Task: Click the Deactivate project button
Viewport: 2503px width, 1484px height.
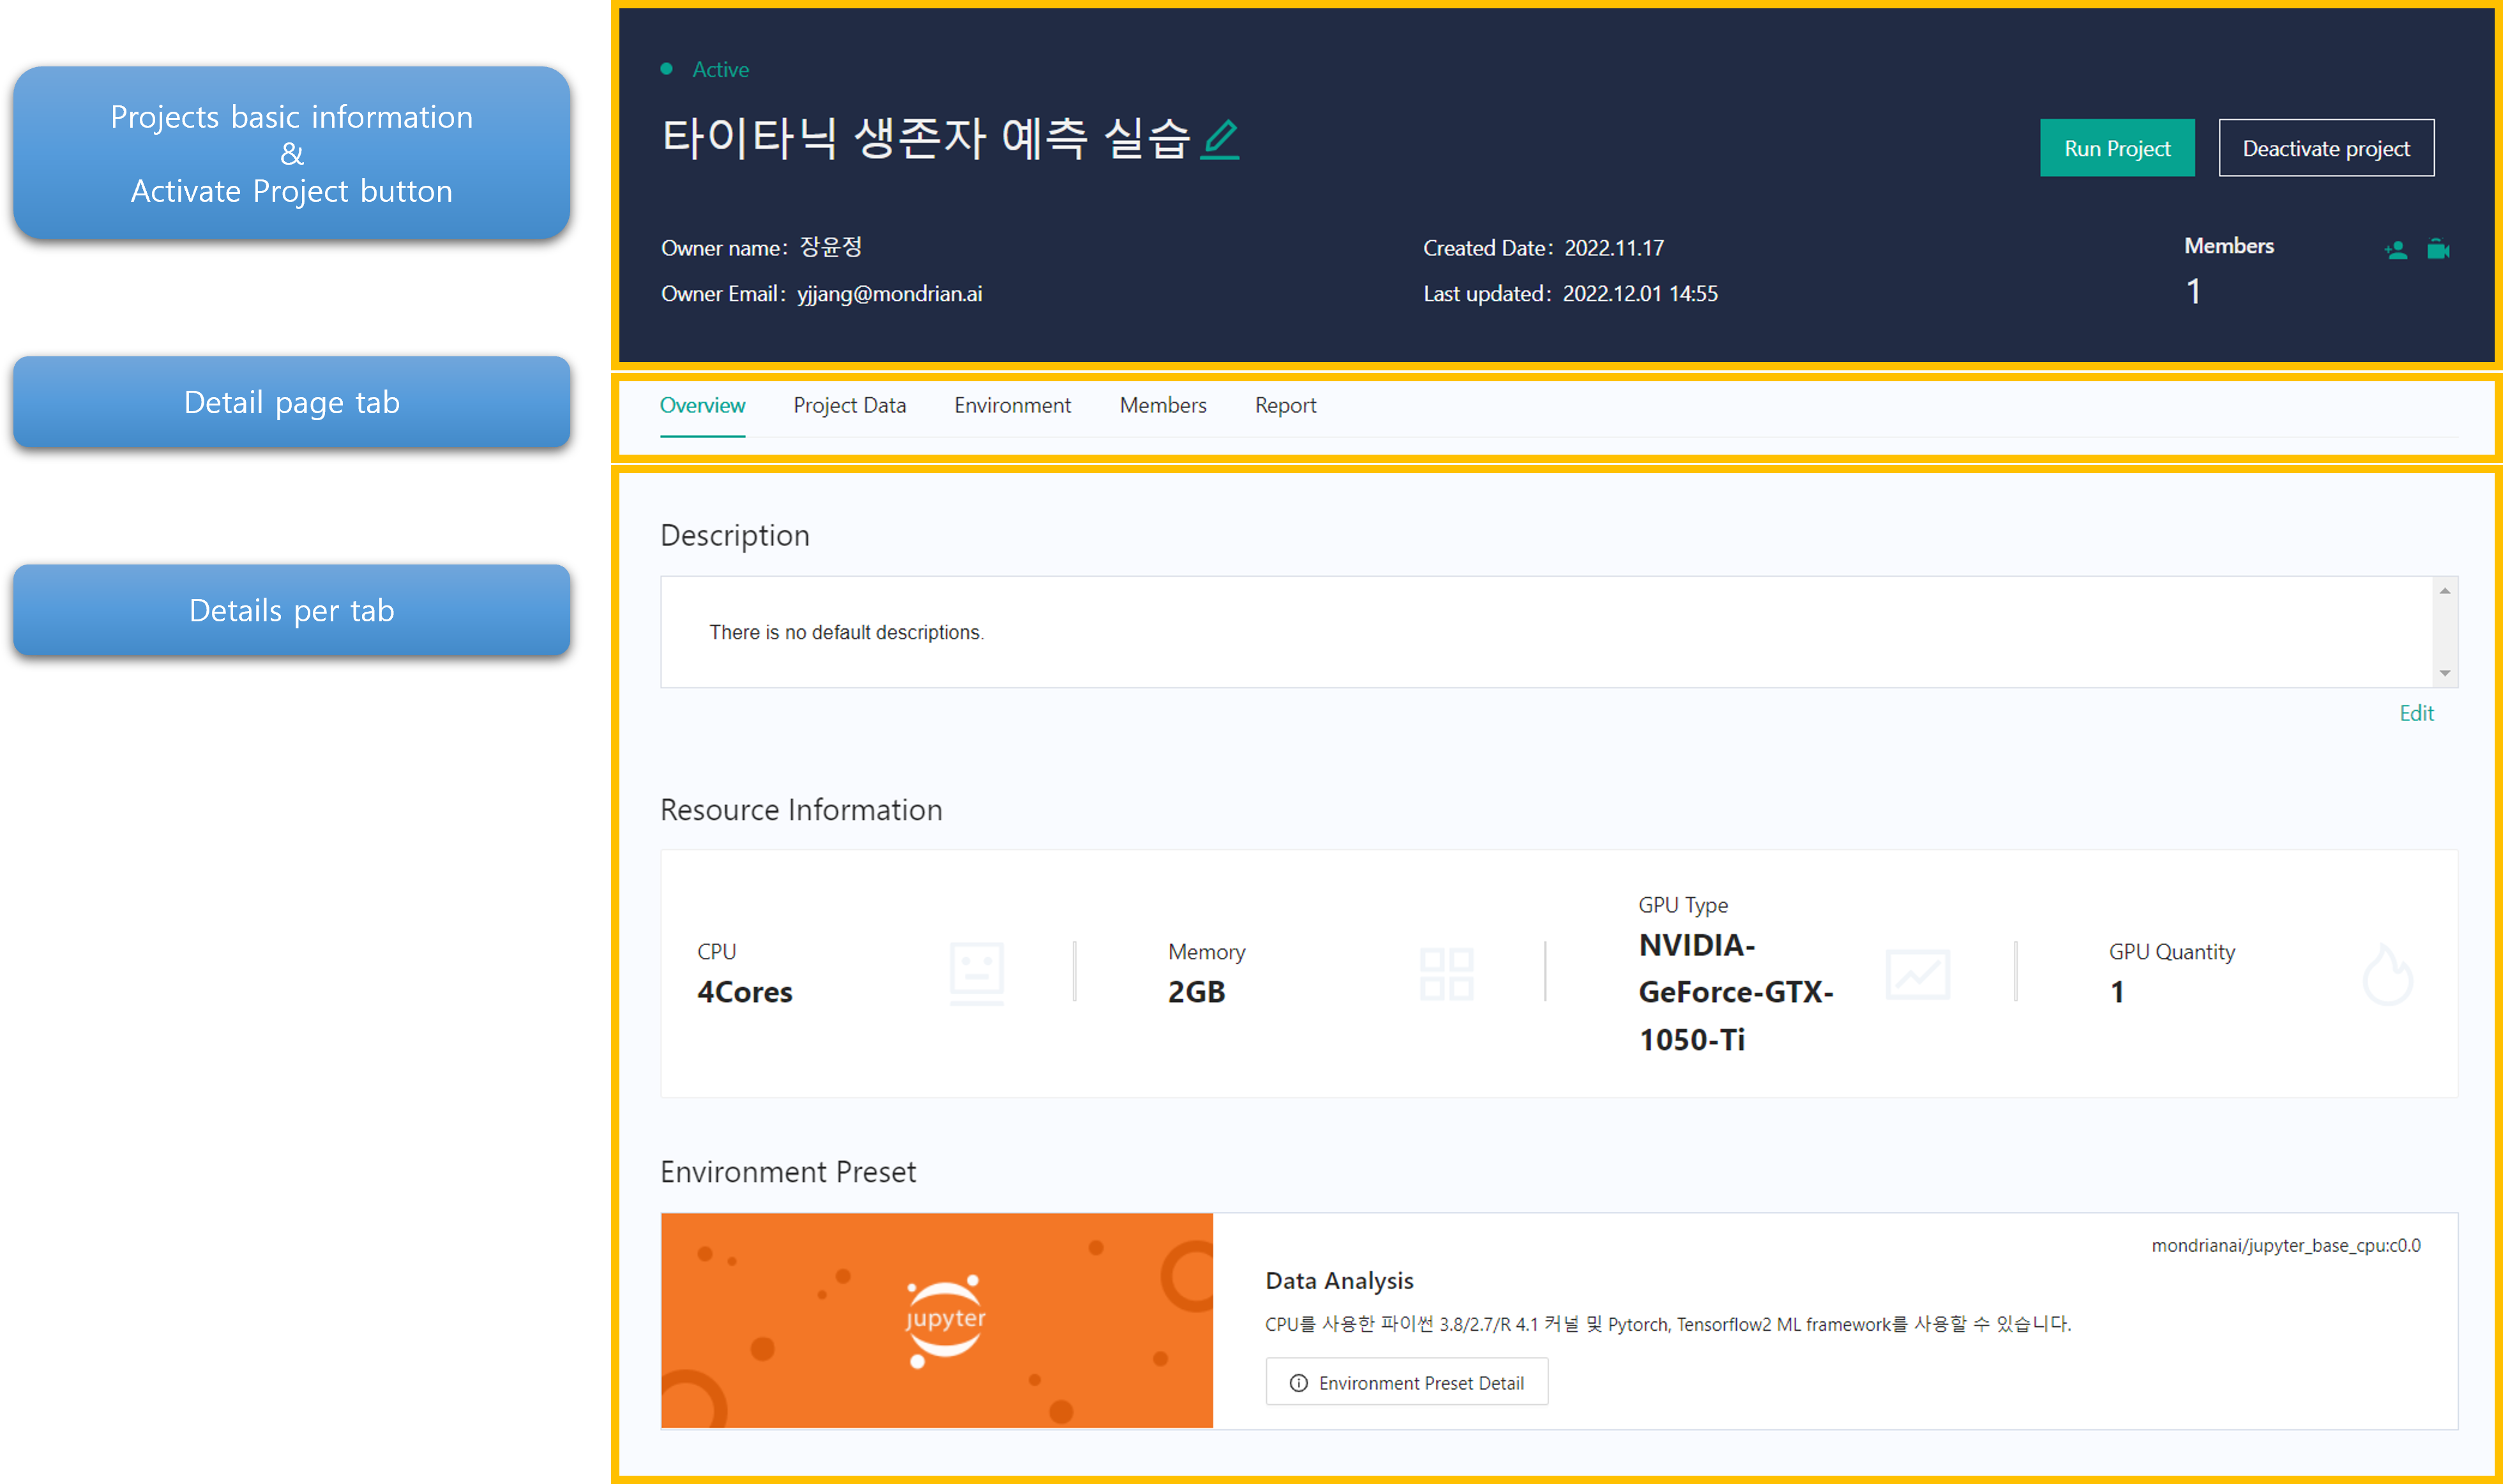Action: (2326, 148)
